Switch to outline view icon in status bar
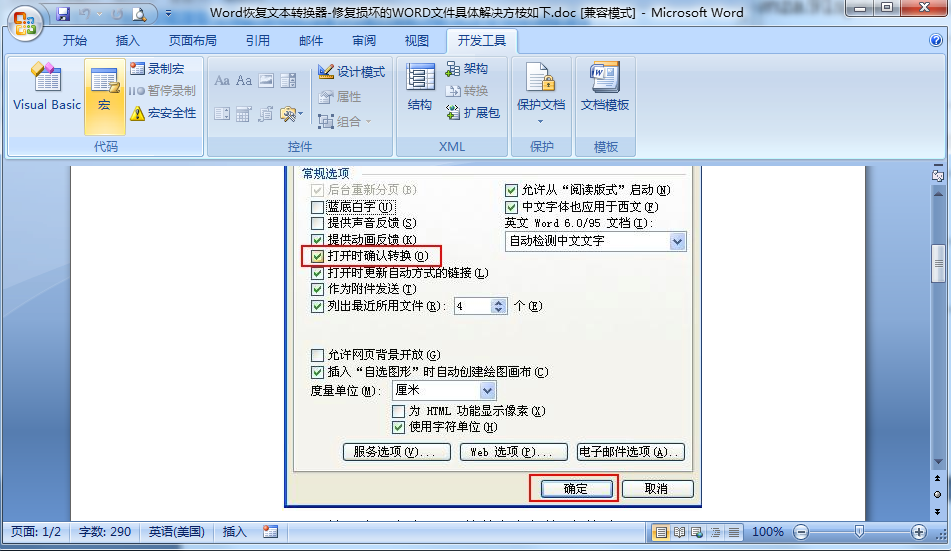The width and height of the screenshot is (951, 551). click(x=716, y=532)
